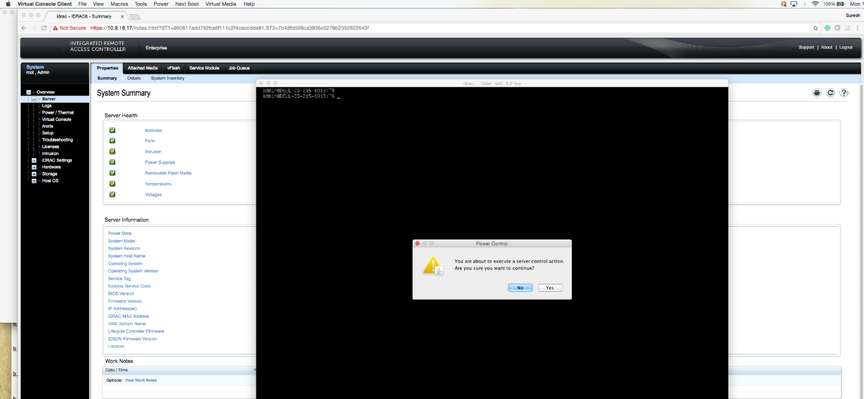Open the Power menu in menu bar

click(161, 4)
